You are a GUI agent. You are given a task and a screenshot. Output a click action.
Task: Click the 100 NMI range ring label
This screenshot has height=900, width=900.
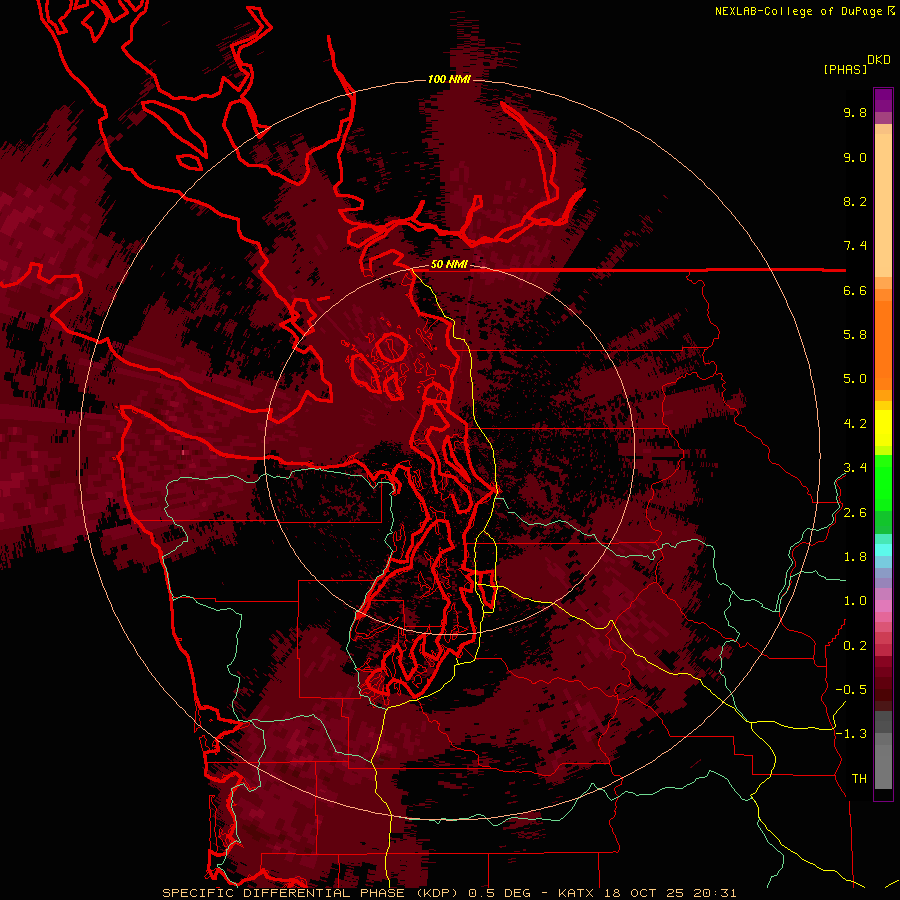coord(449,79)
